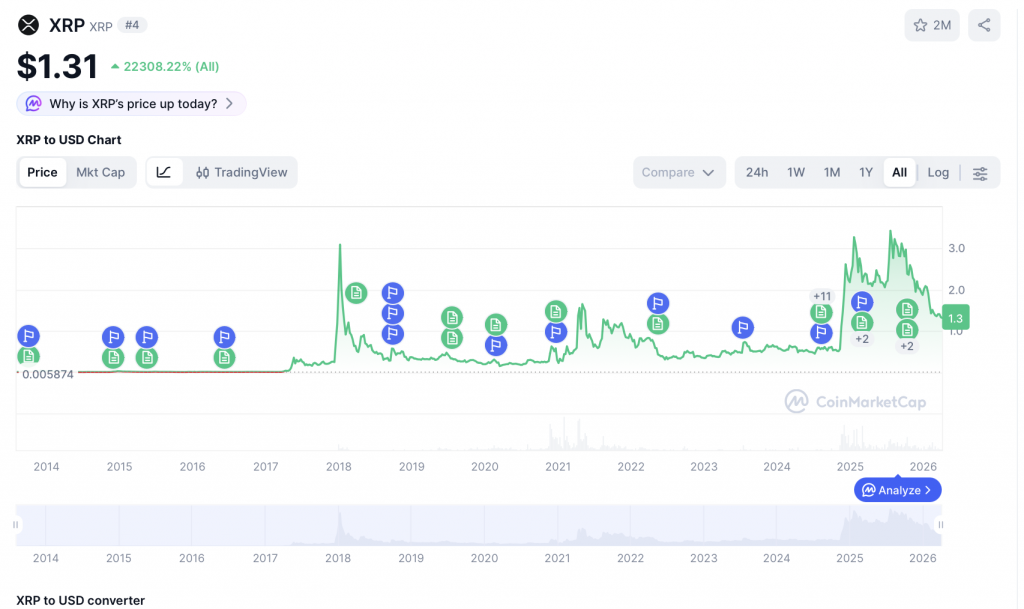Click the $1.31 price text
This screenshot has width=1024, height=609.
coord(57,67)
